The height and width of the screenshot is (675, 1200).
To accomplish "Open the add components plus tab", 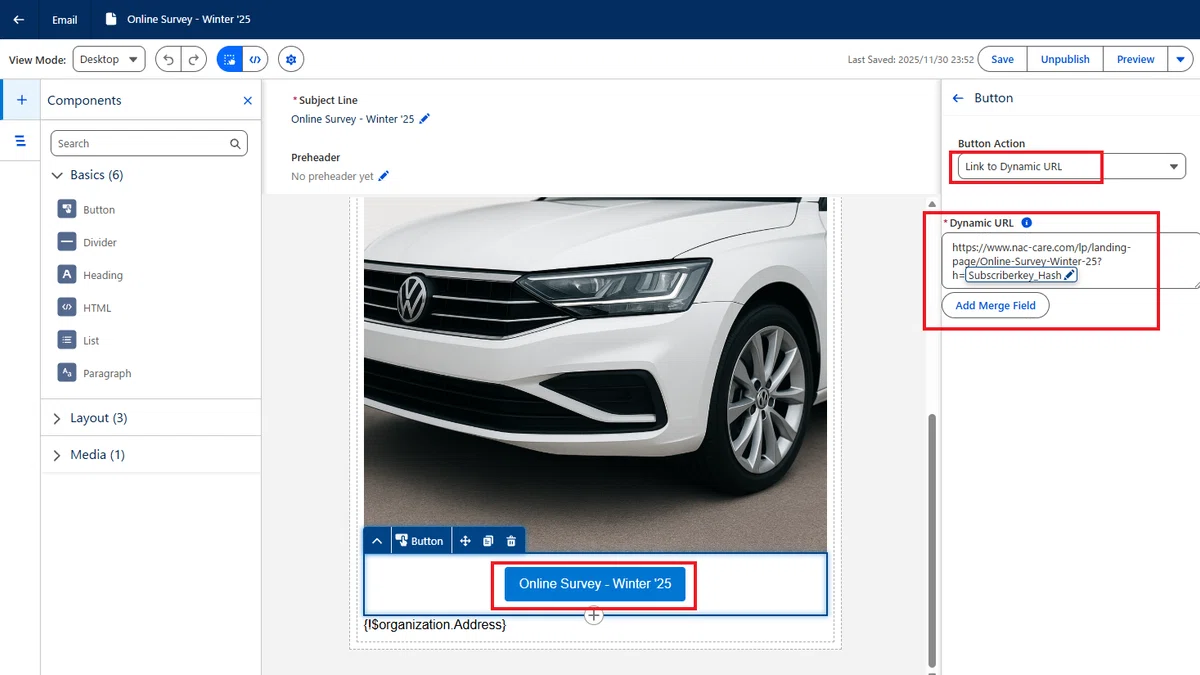I will point(21,100).
